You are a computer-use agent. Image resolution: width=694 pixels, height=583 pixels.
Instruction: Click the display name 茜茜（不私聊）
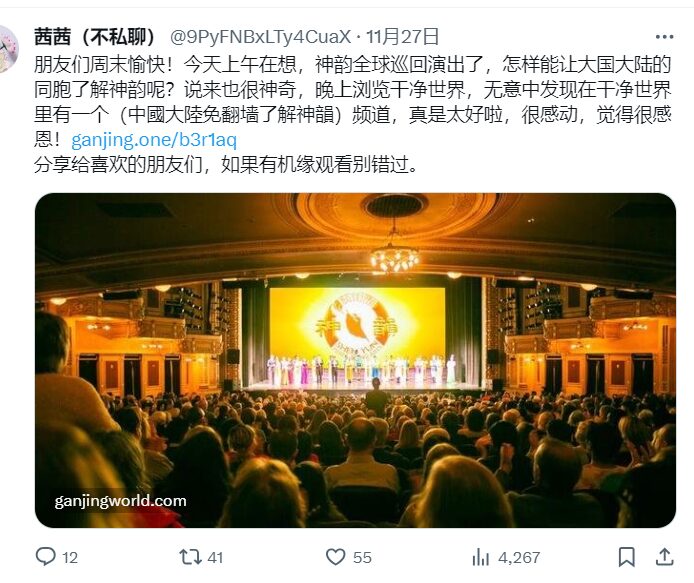tap(95, 37)
